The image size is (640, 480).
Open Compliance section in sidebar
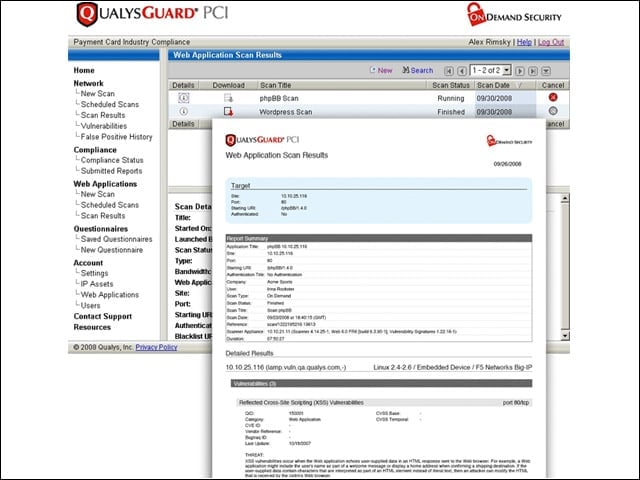tap(95, 150)
